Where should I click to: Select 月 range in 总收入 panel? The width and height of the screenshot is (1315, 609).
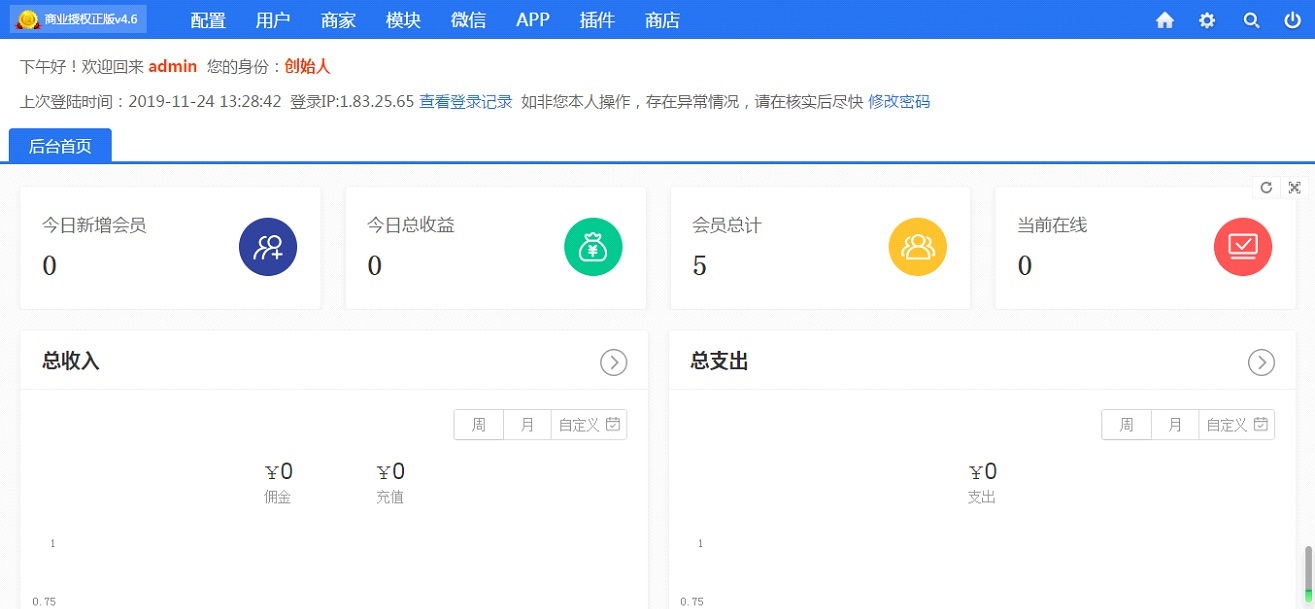(527, 425)
